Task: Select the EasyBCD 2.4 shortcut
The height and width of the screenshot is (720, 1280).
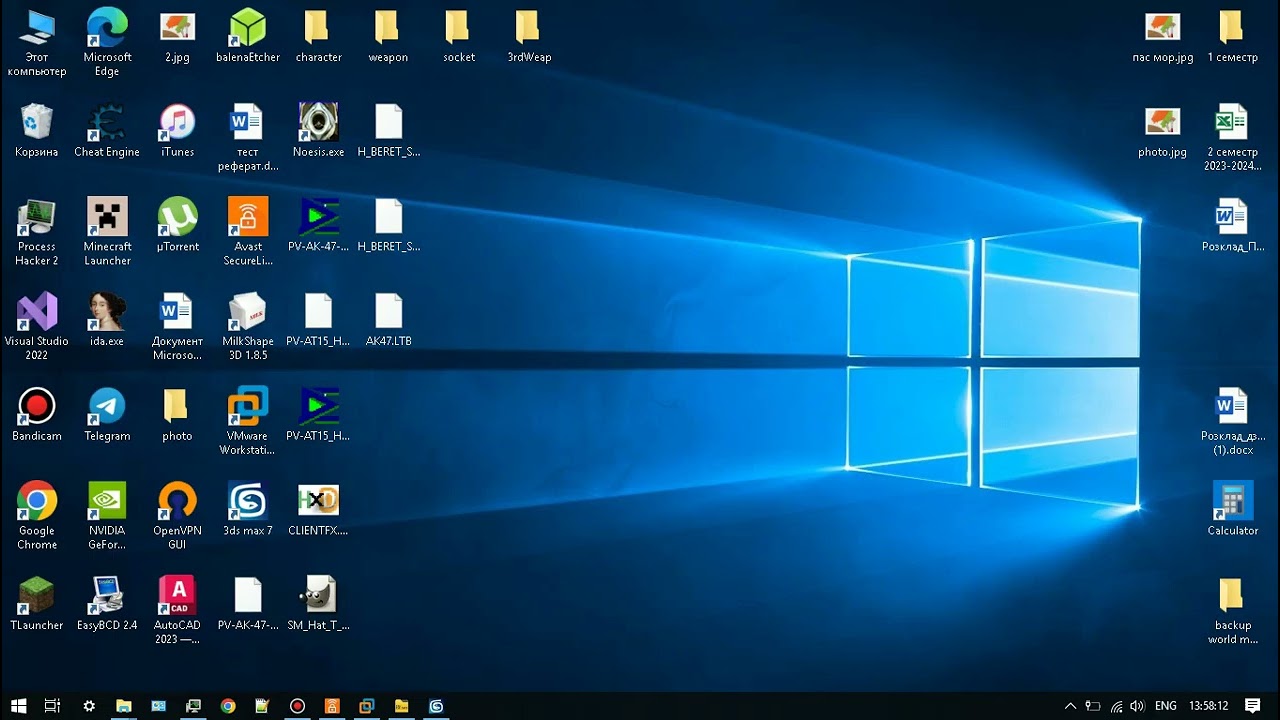Action: 107,604
